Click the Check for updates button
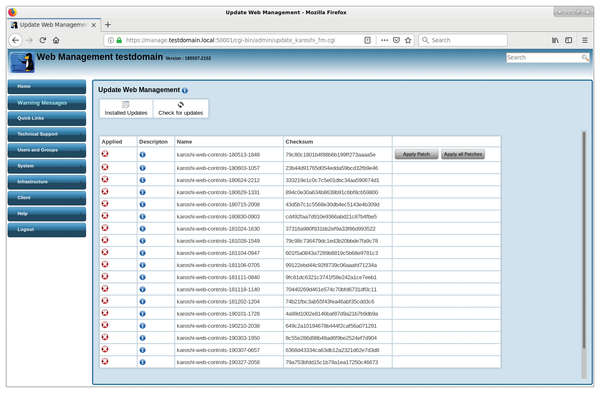This screenshot has height=393, width=600. coord(181,109)
